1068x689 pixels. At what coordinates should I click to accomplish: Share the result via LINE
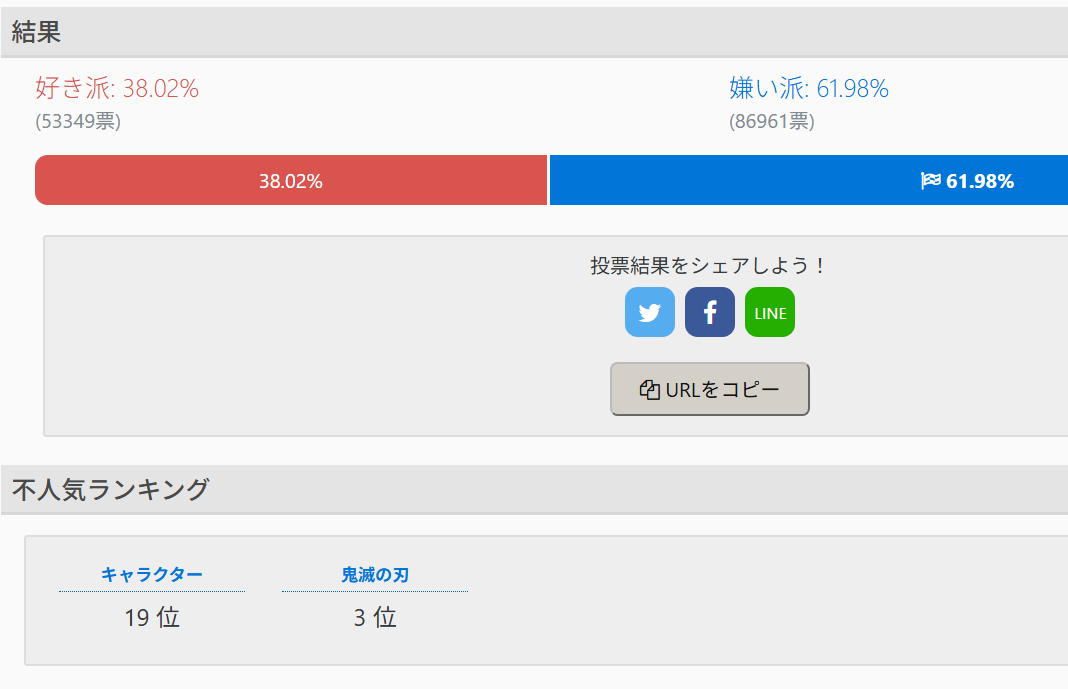click(x=770, y=312)
